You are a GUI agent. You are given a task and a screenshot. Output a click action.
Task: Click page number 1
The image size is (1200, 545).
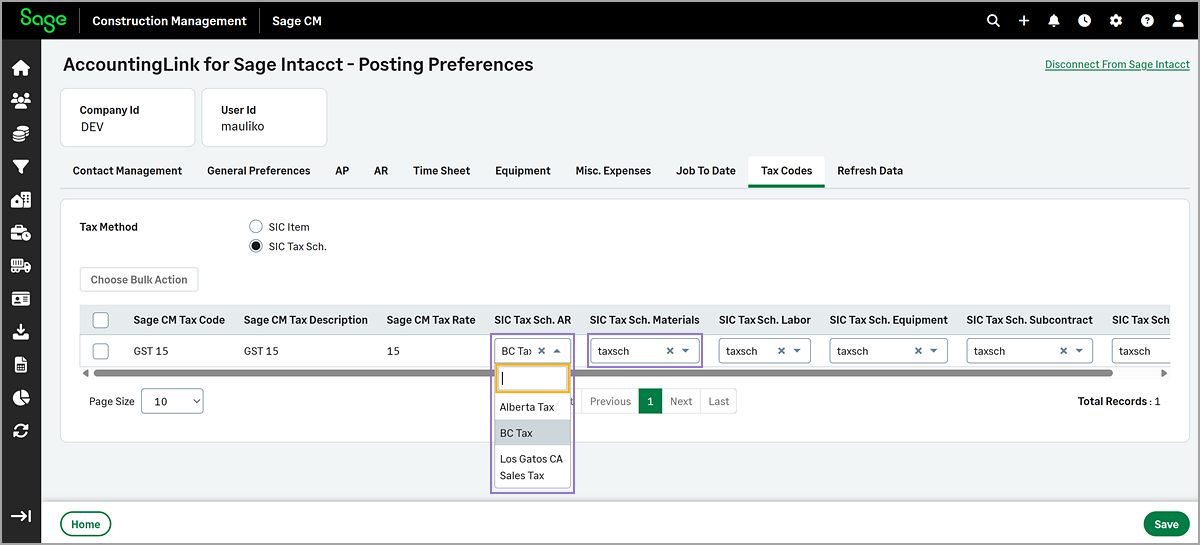pyautogui.click(x=650, y=401)
